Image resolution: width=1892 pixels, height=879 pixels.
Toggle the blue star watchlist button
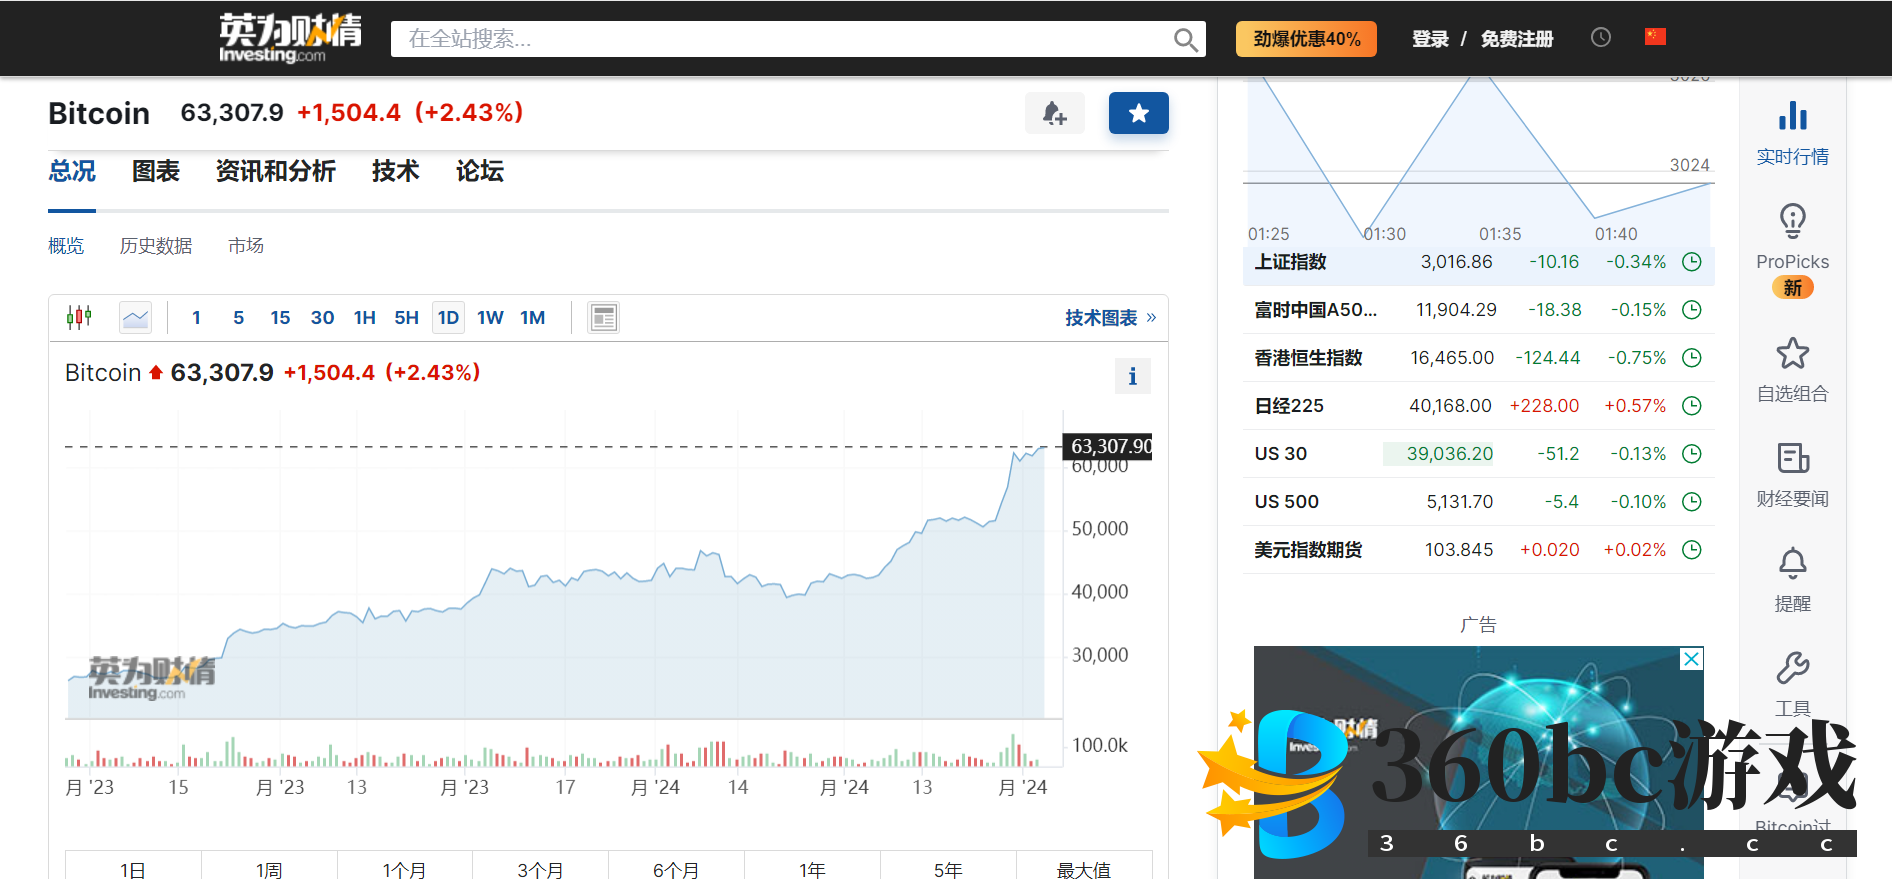(x=1138, y=113)
